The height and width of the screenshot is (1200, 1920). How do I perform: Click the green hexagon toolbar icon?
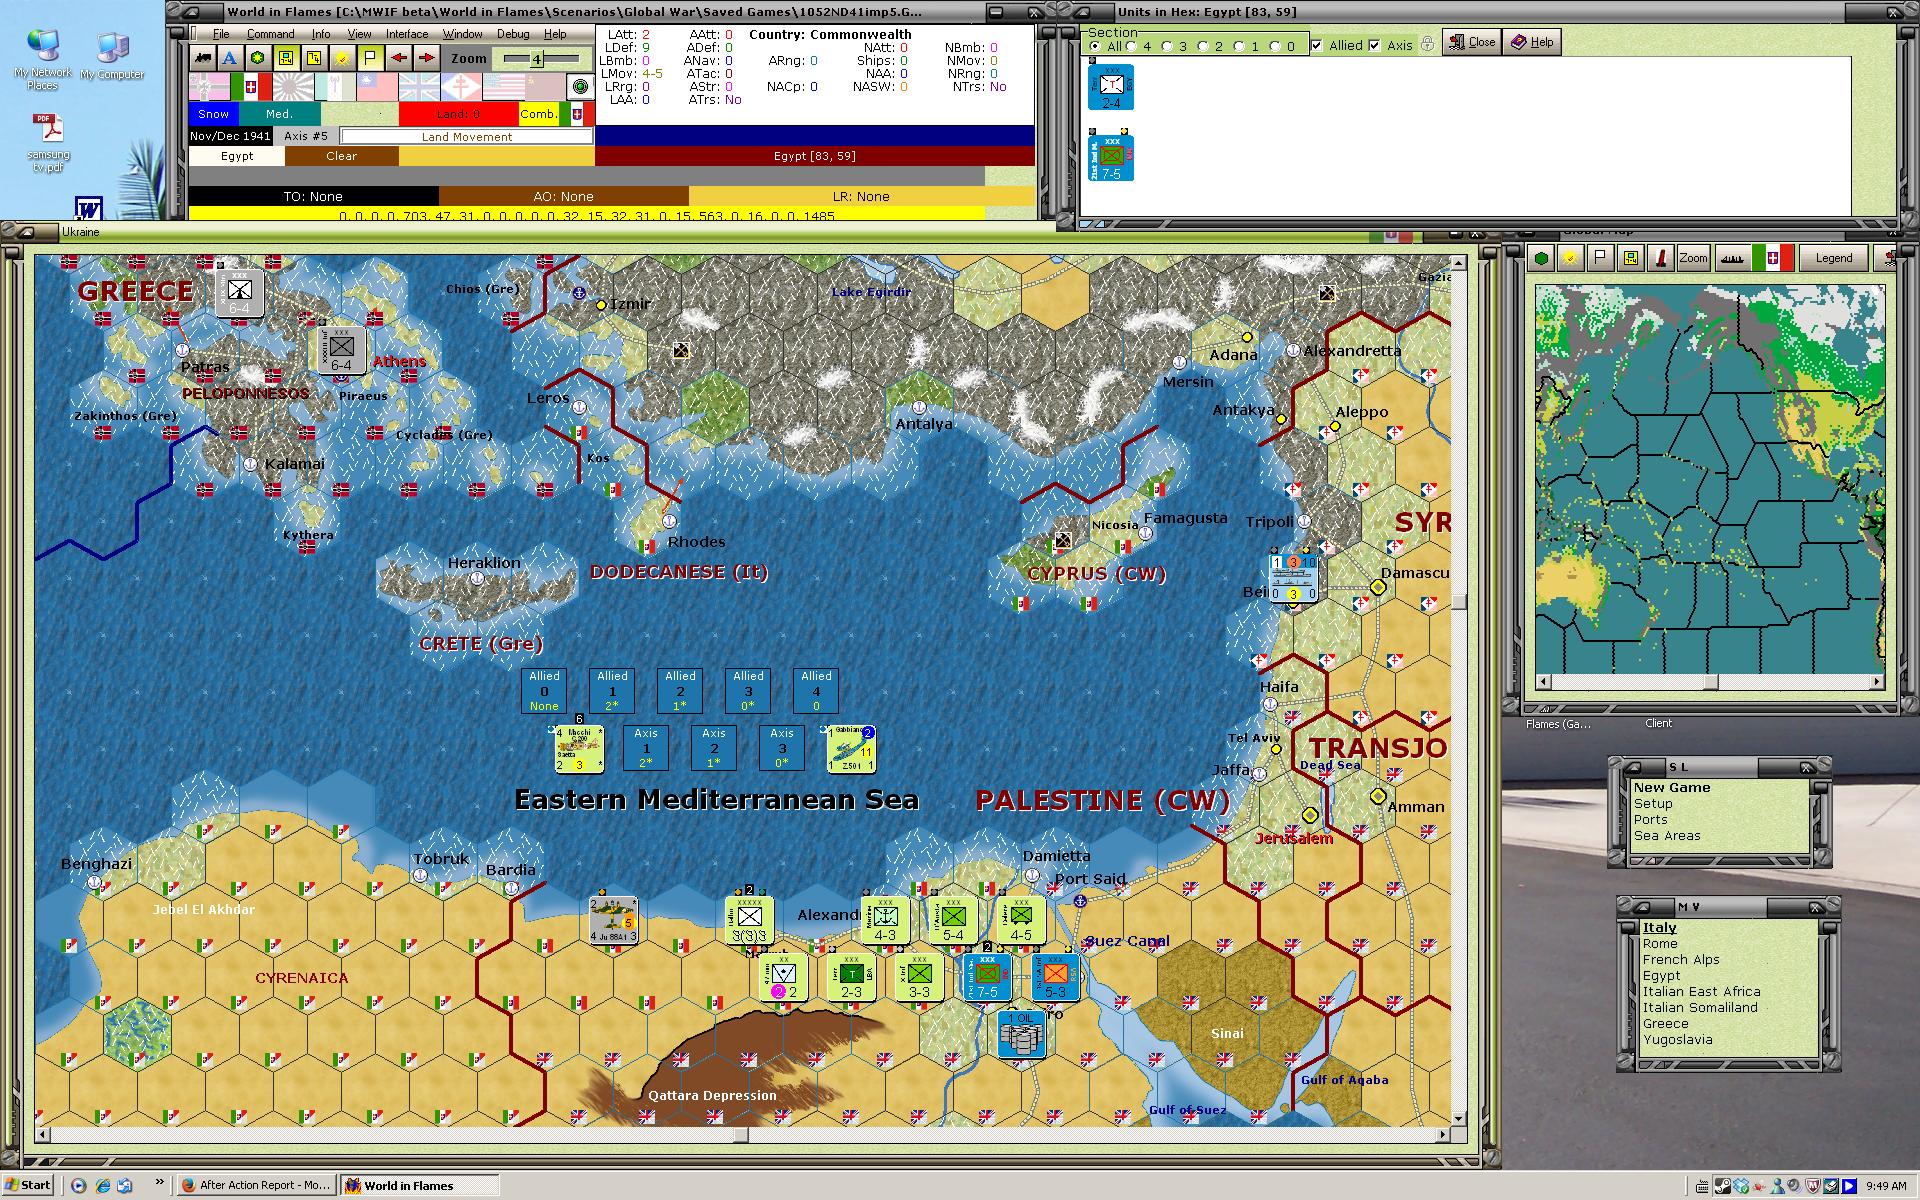pyautogui.click(x=258, y=58)
